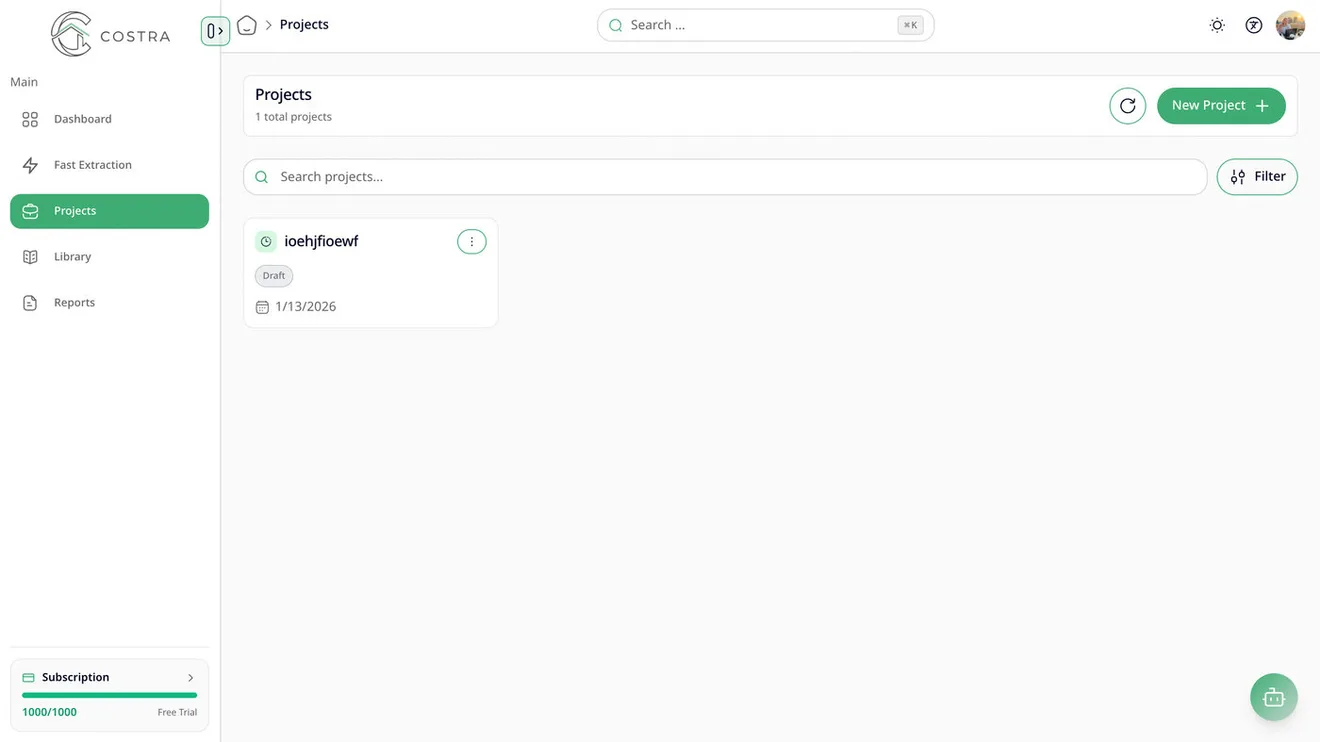Go to home via breadcrumb icon
The width and height of the screenshot is (1320, 742).
pyautogui.click(x=247, y=25)
